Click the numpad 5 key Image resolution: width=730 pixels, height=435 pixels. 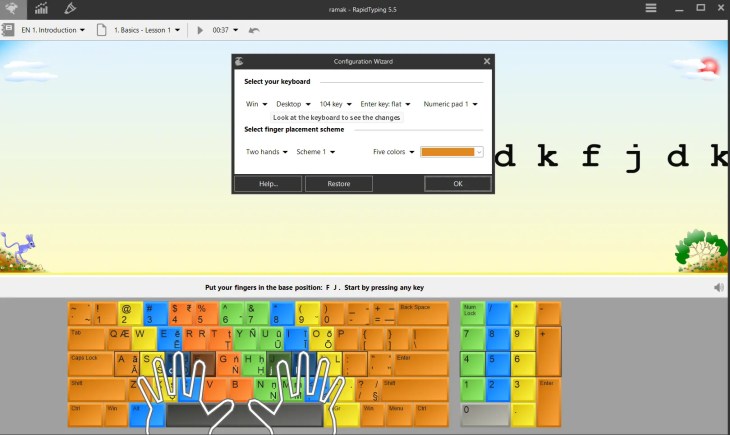click(x=498, y=364)
